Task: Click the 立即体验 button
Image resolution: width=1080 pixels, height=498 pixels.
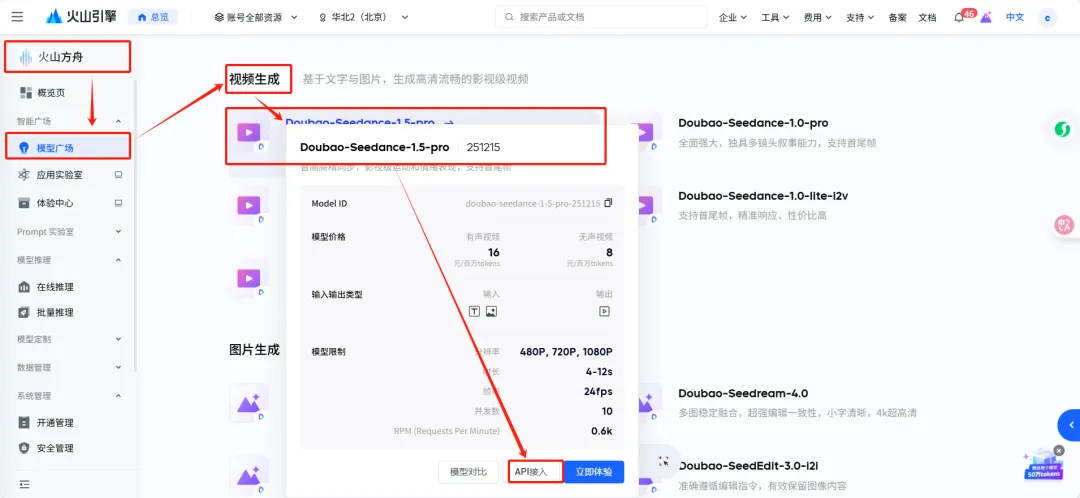Action: (594, 472)
